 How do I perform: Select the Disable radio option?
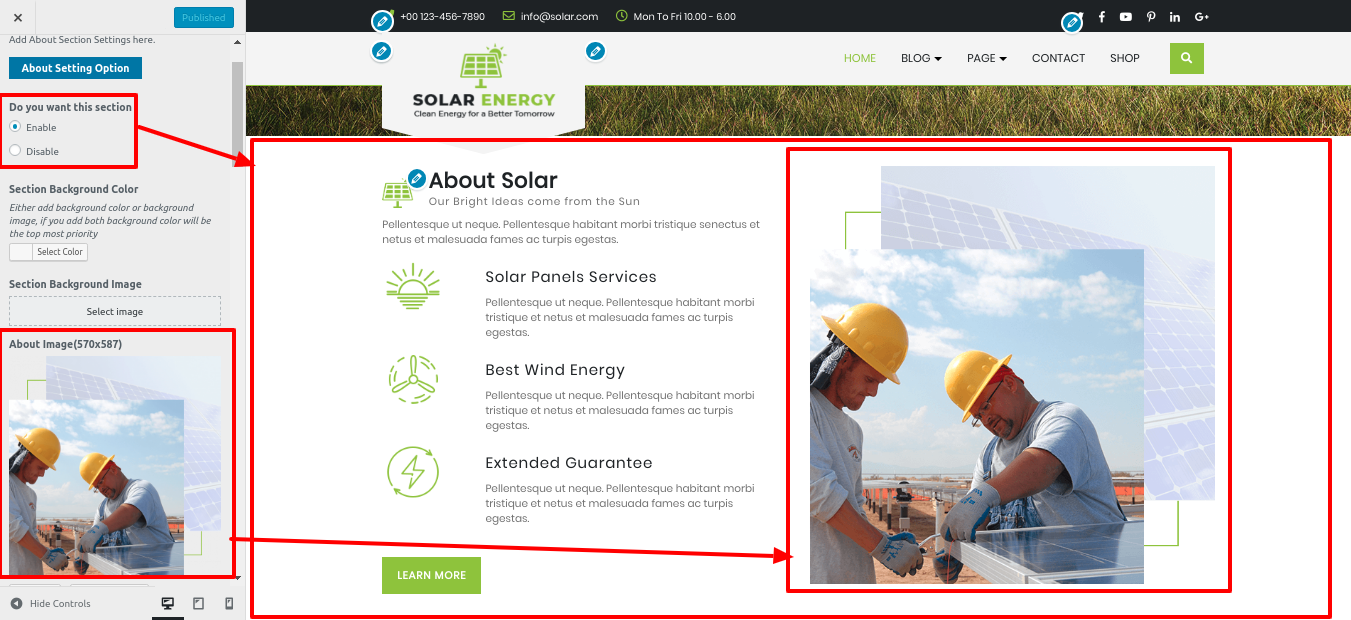[x=15, y=151]
